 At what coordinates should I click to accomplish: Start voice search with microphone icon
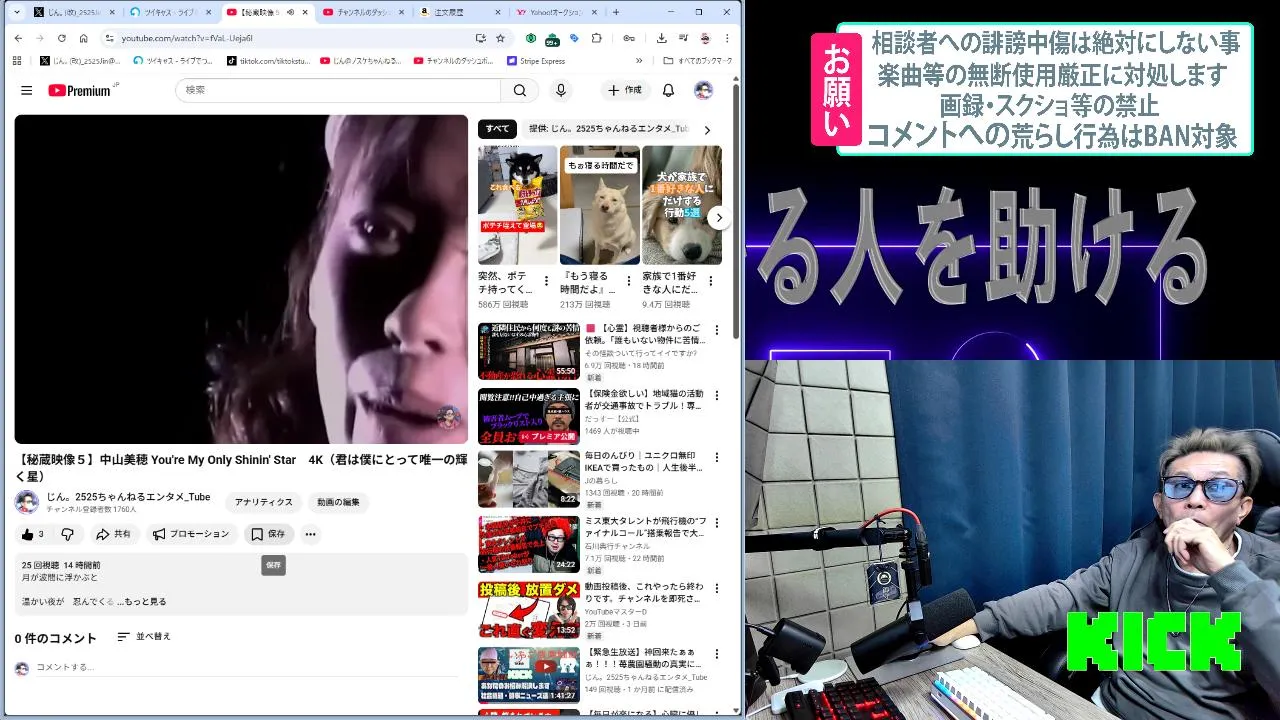(561, 90)
